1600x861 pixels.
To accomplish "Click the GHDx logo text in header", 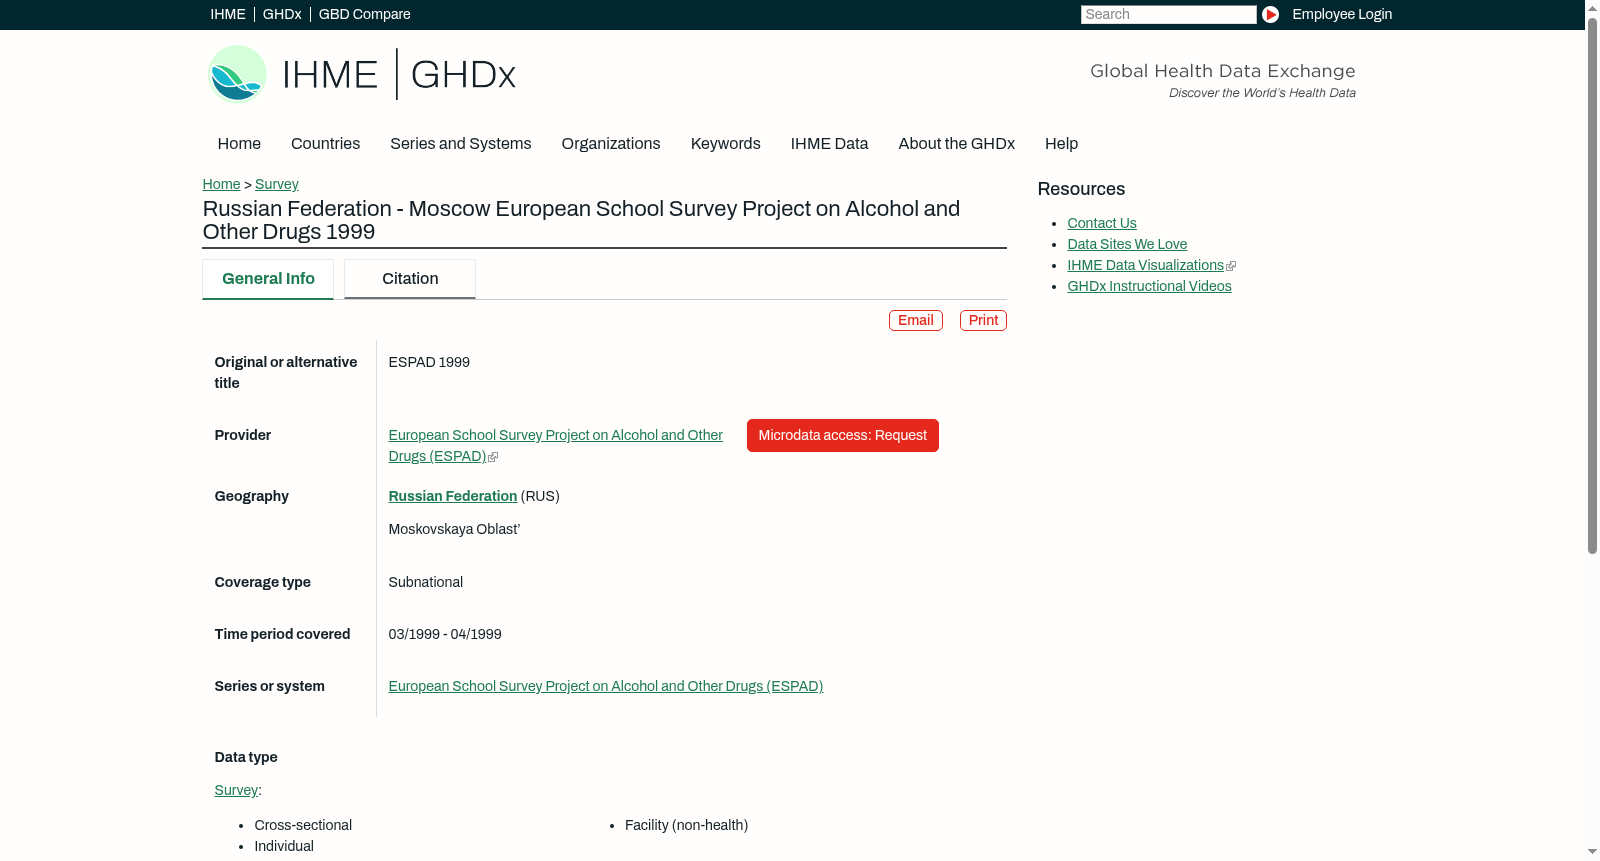I will click(x=463, y=75).
